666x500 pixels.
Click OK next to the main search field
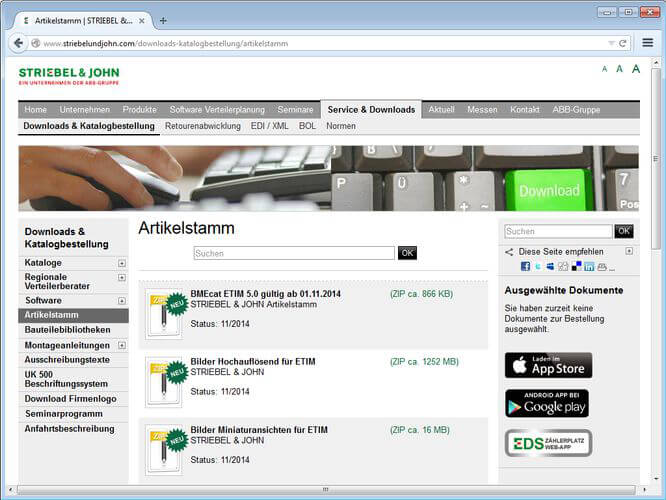pyautogui.click(x=407, y=253)
